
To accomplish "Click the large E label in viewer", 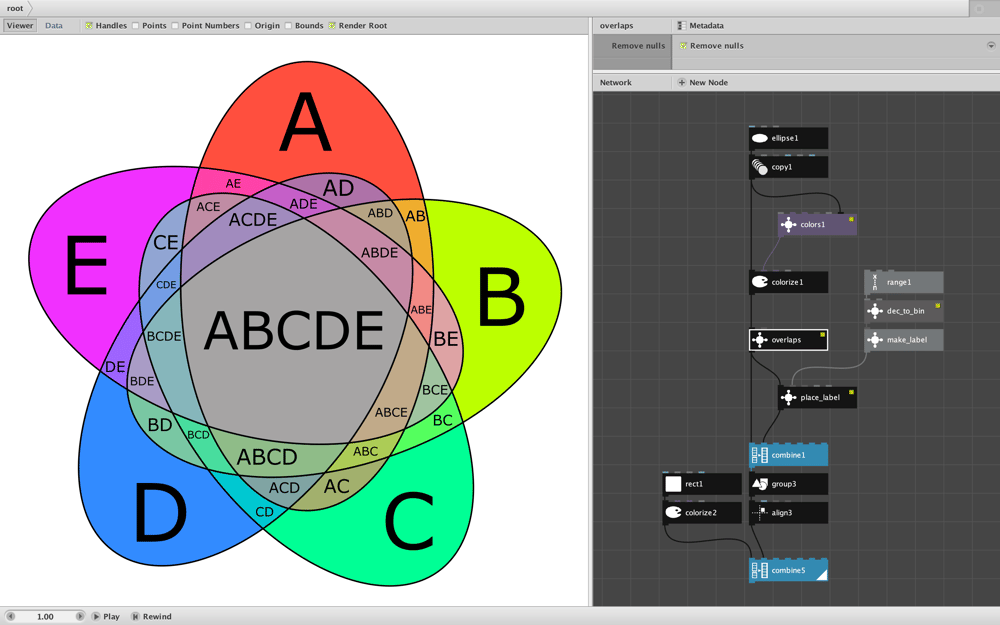I will [x=86, y=265].
